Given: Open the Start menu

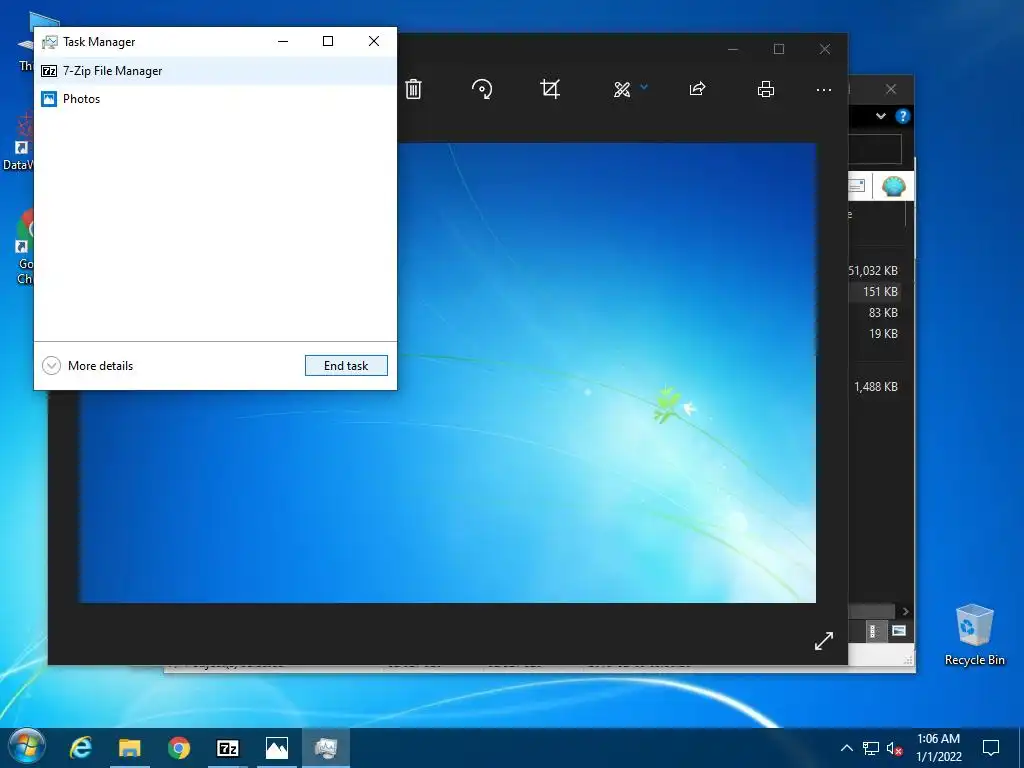Looking at the screenshot, I should coord(27,748).
